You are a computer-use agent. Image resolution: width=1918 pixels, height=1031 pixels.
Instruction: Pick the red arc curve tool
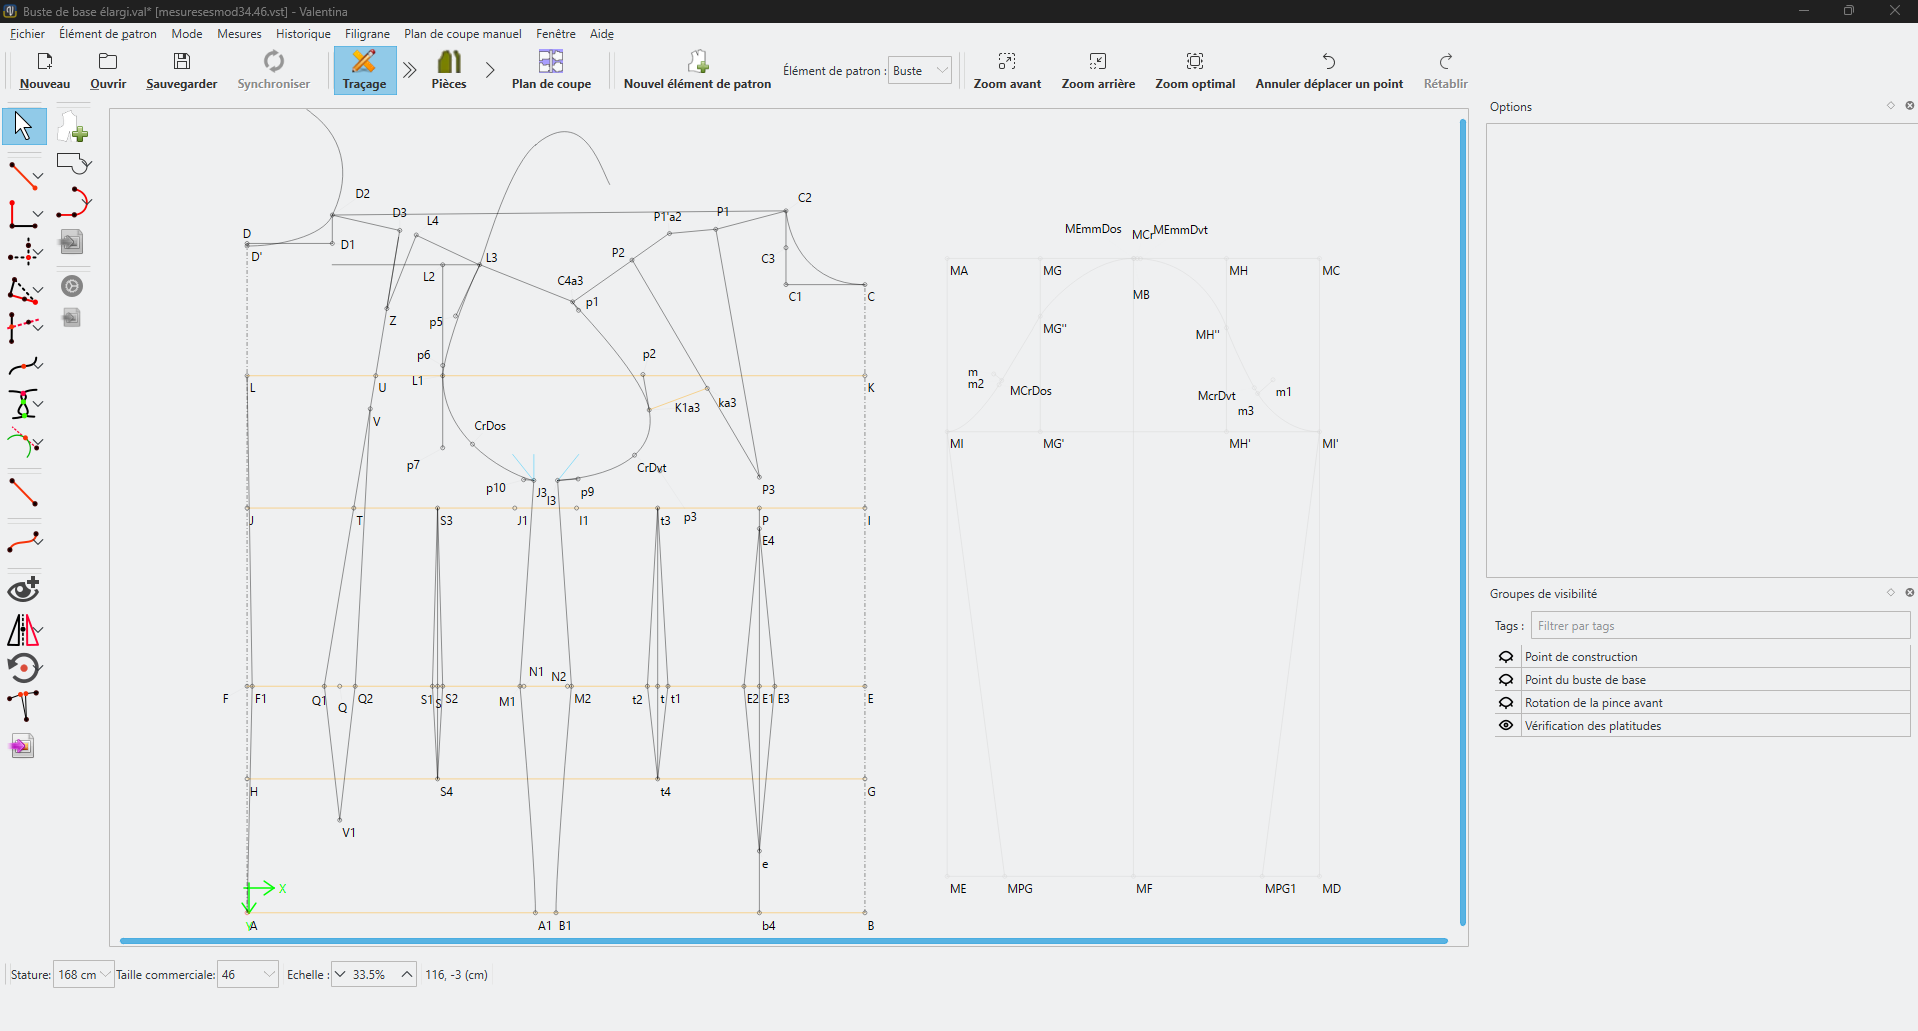click(x=73, y=203)
